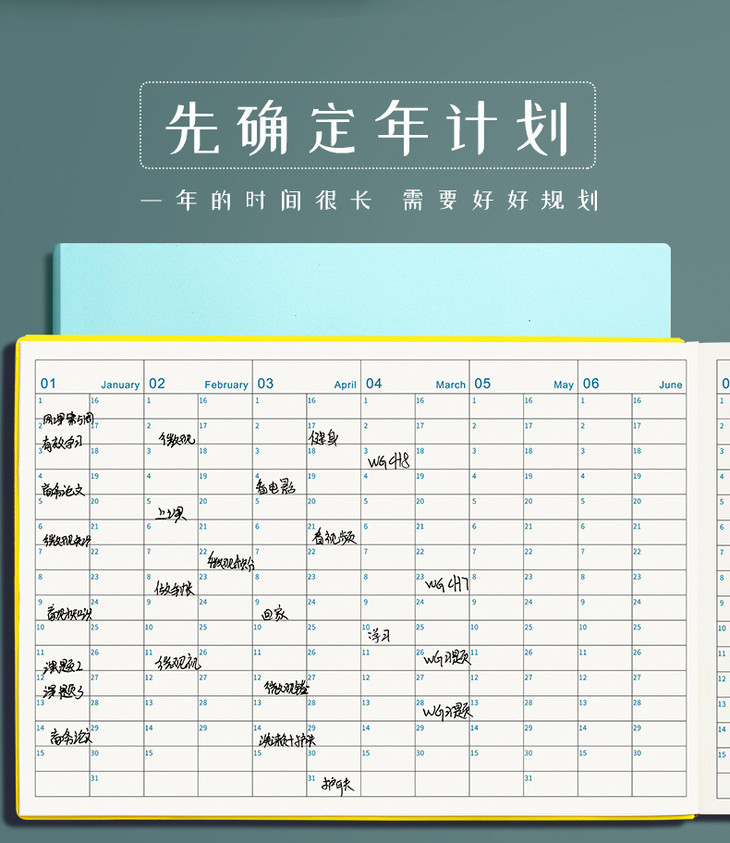Click the handwritten '课题3' in January
The height and width of the screenshot is (843, 730).
tap(63, 690)
